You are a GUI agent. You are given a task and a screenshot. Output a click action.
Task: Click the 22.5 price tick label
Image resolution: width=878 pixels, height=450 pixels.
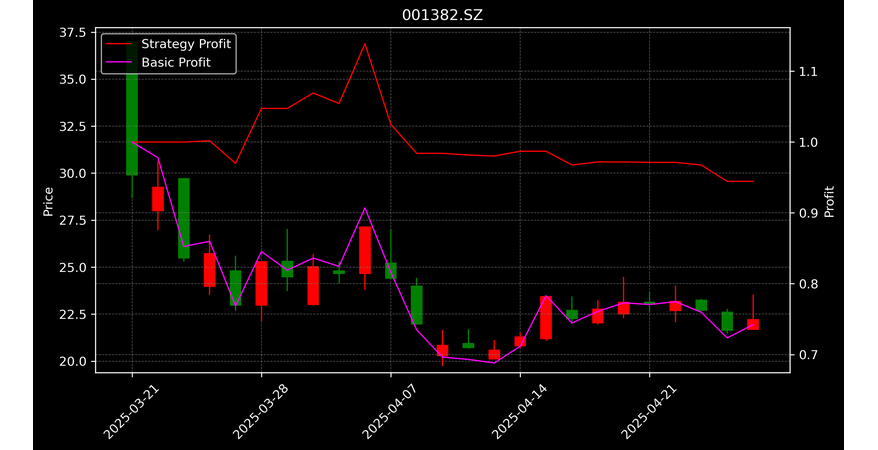pos(72,315)
